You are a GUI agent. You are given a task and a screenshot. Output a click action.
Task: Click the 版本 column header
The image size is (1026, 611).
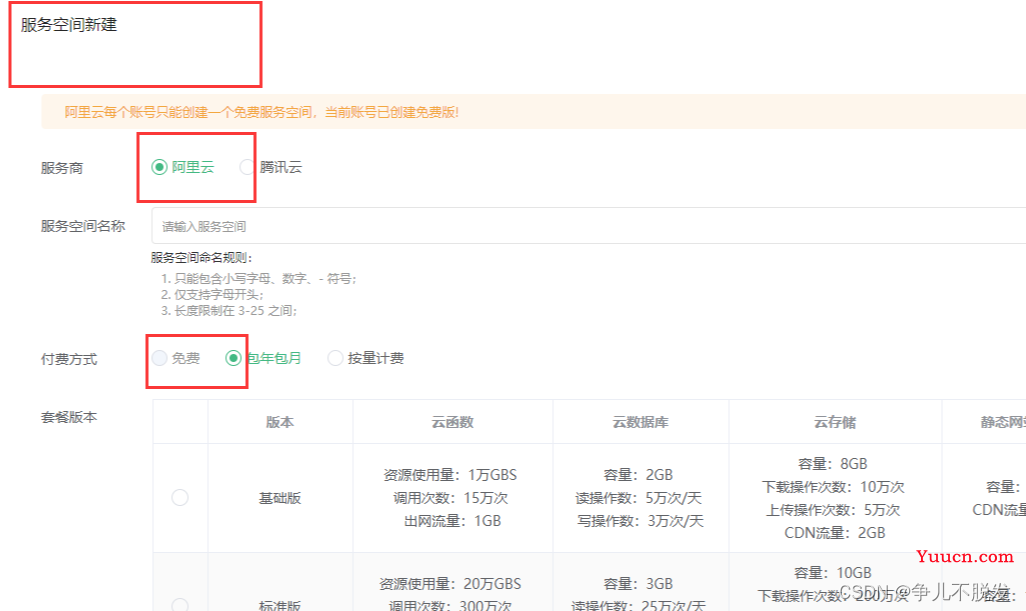click(280, 422)
